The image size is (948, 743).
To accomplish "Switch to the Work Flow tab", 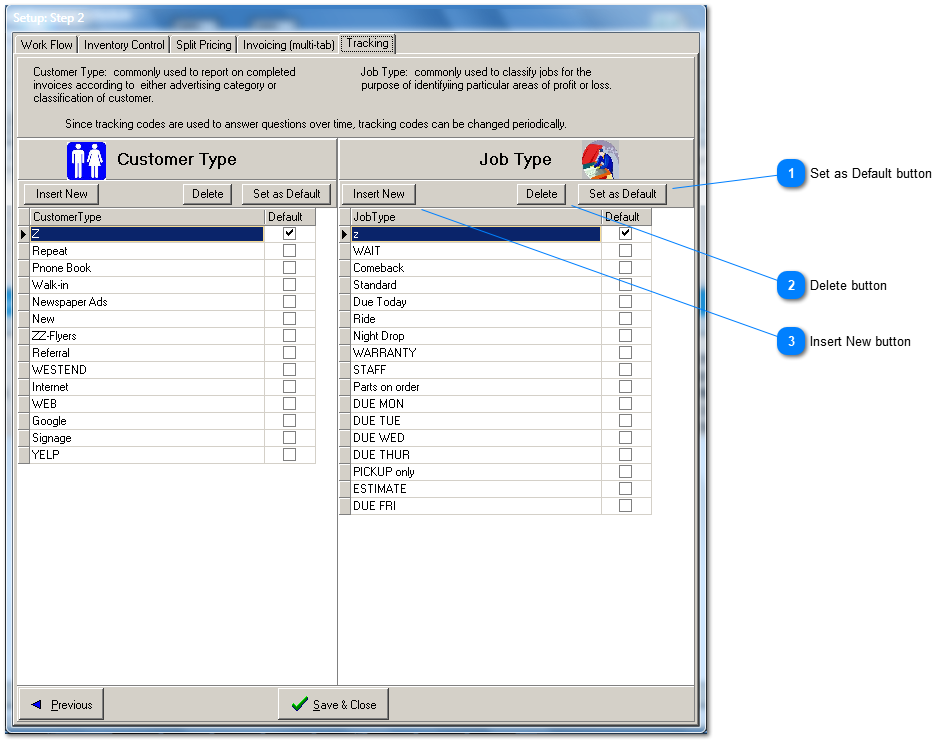I will pos(47,45).
